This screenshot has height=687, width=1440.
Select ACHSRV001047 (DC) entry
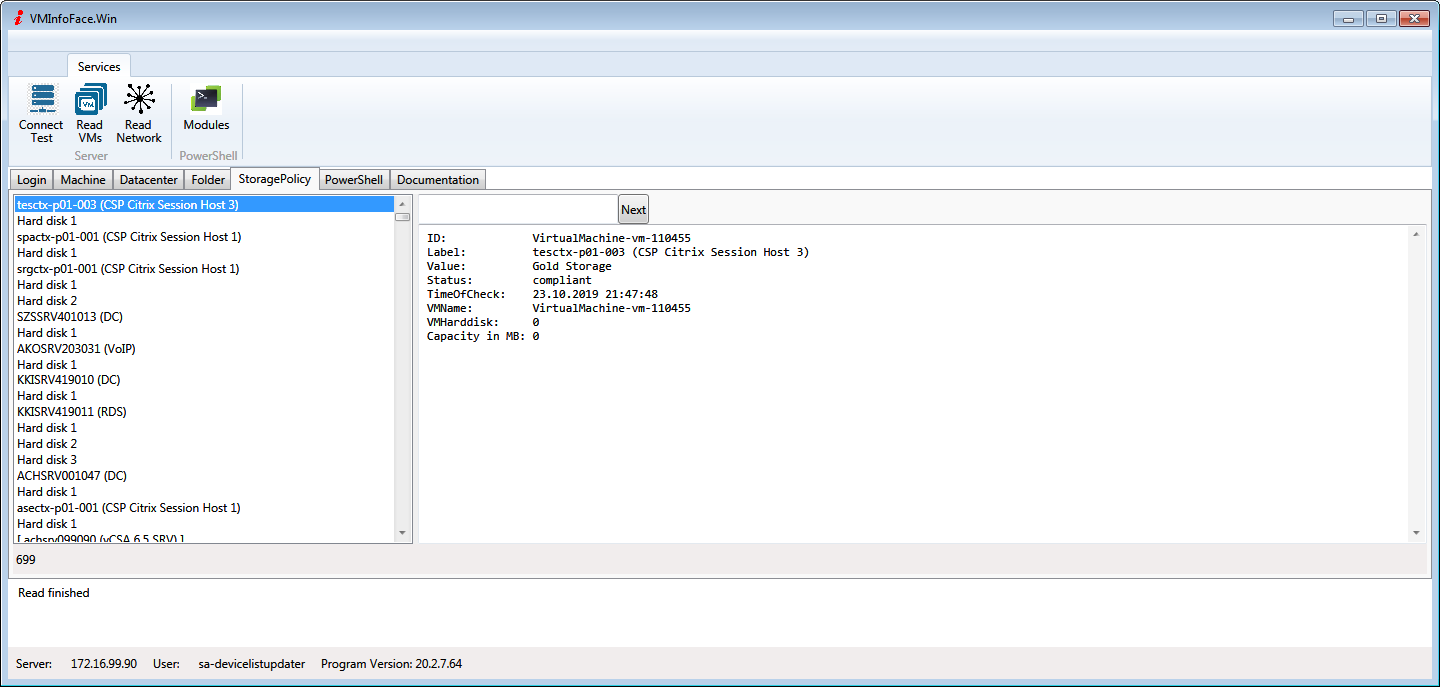tap(205, 476)
